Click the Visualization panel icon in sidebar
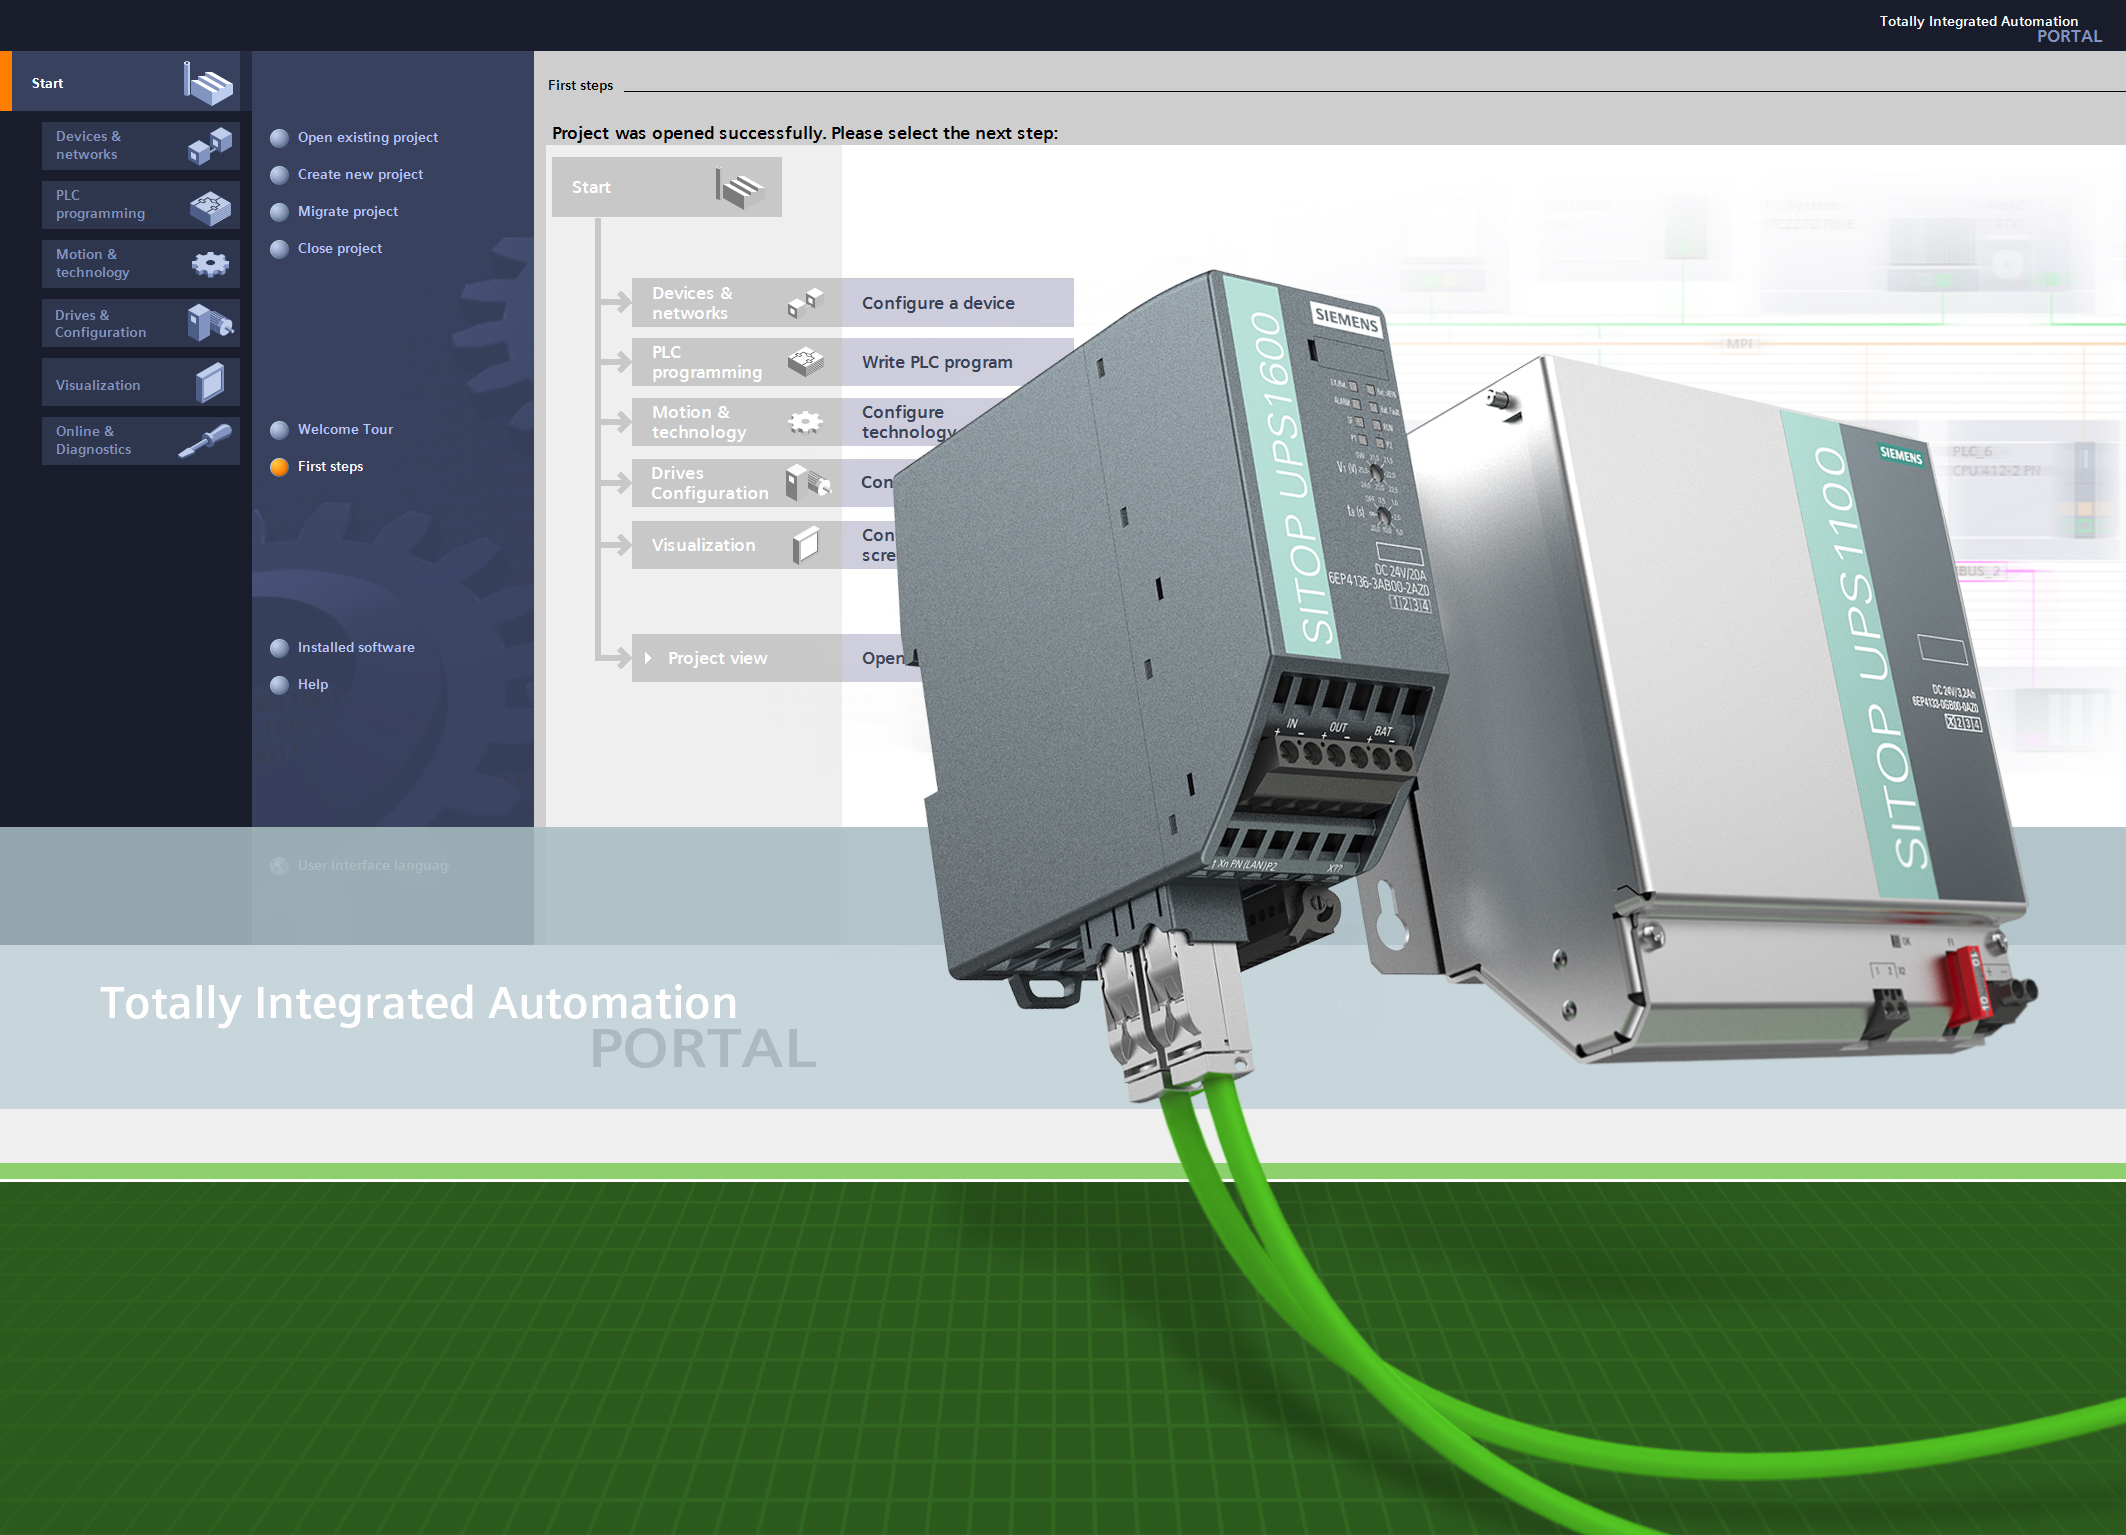Screen dimensions: 2126x1535 209,383
